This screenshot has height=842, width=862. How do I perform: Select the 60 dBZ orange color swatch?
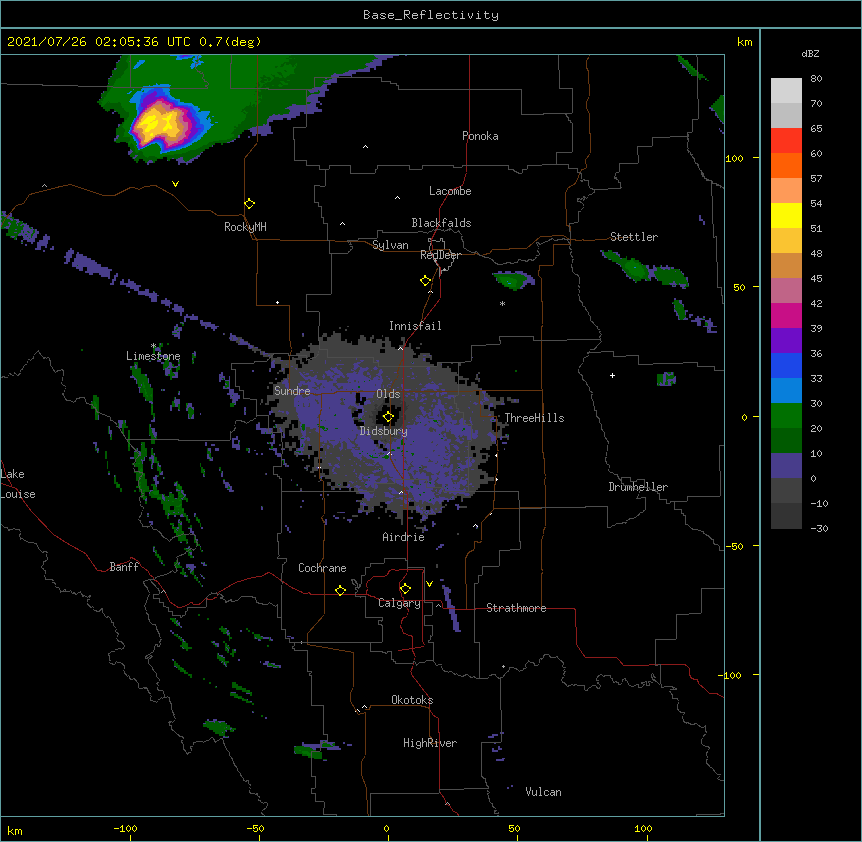click(786, 165)
